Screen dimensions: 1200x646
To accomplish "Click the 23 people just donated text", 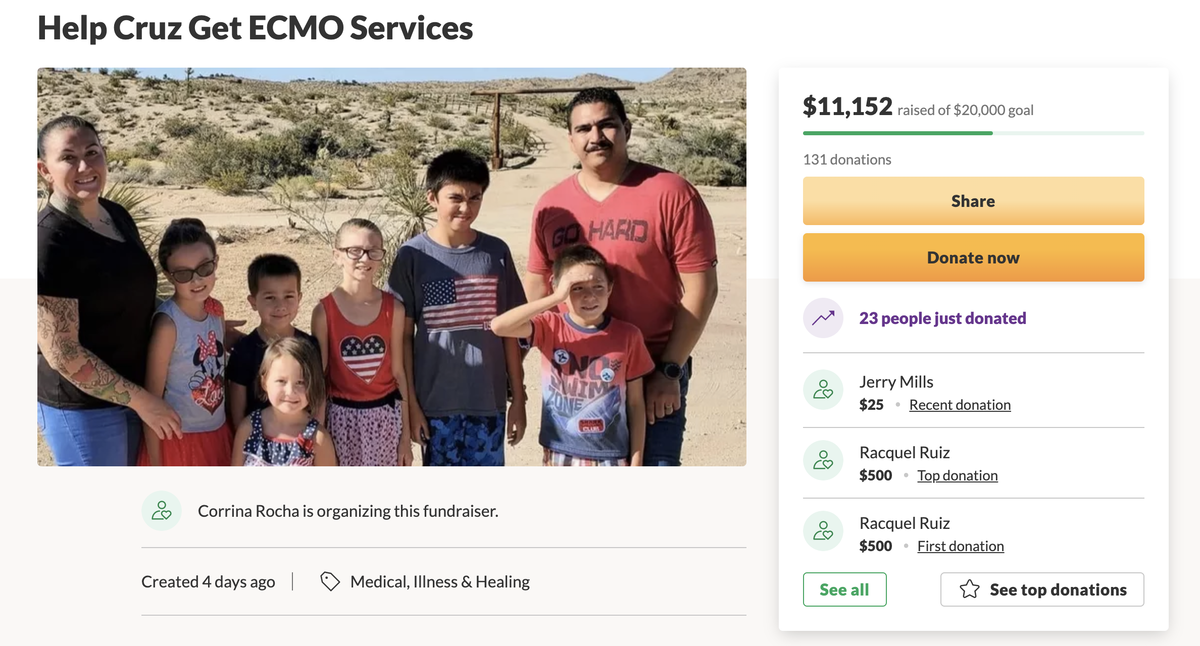I will point(942,318).
